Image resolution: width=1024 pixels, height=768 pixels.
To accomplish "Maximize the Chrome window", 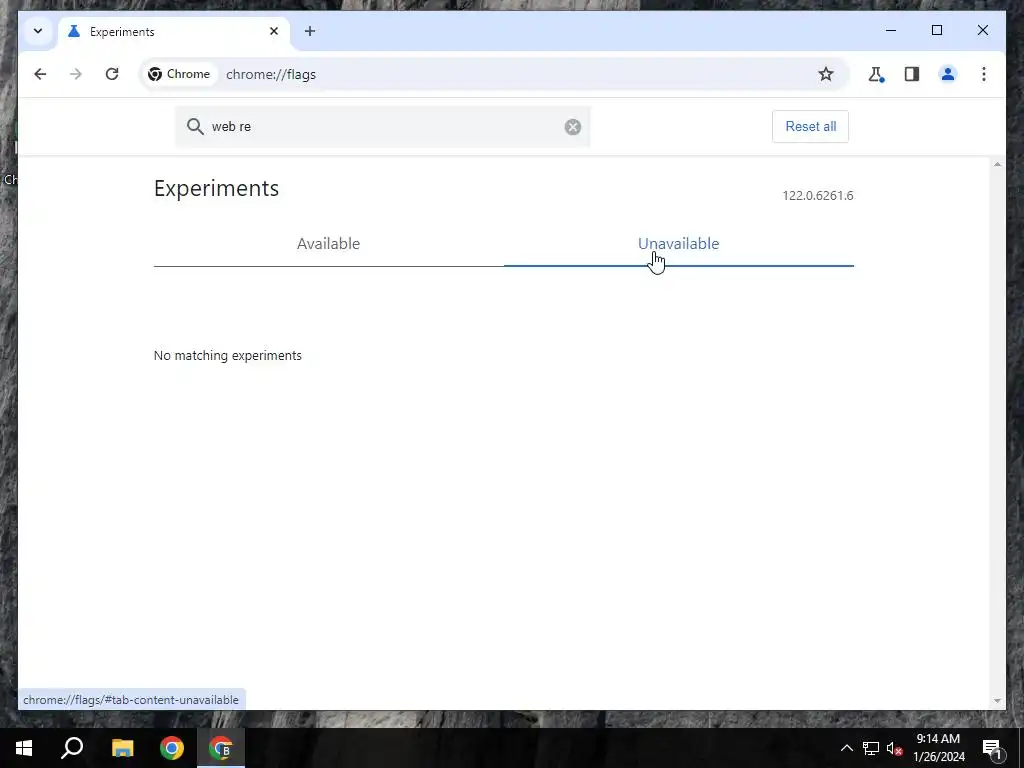I will (x=936, y=30).
